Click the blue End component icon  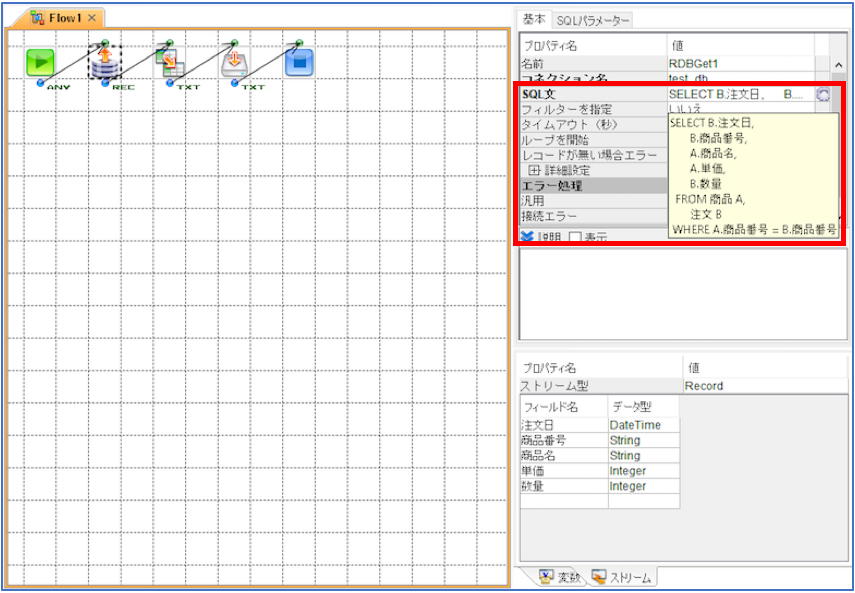[x=299, y=62]
